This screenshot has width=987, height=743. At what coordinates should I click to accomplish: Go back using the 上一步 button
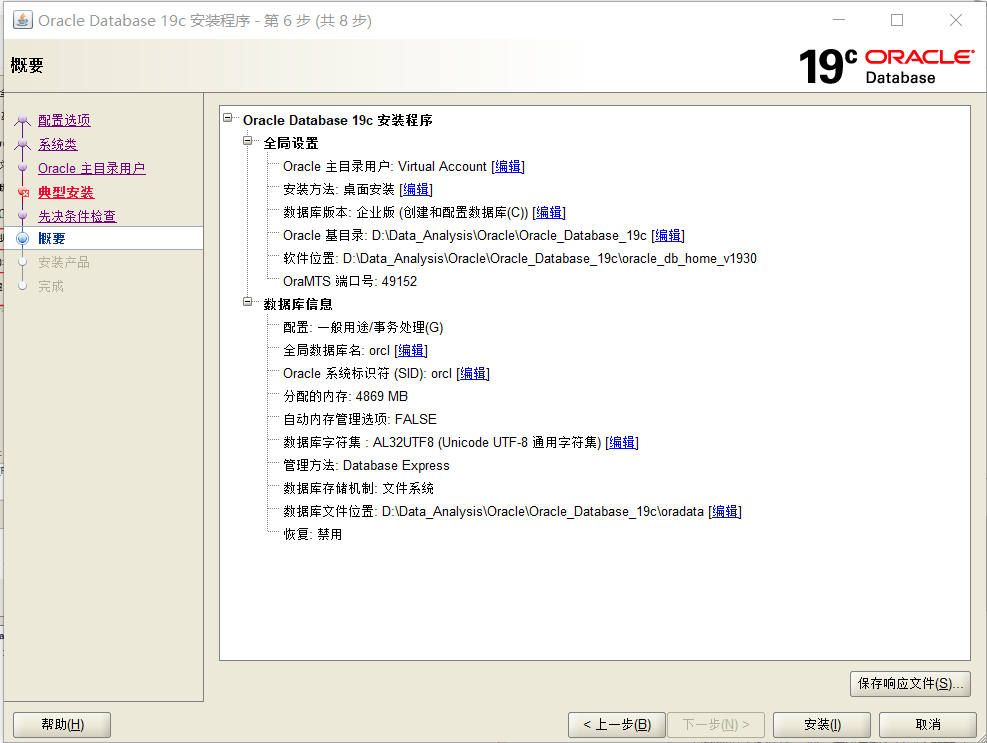coord(616,724)
